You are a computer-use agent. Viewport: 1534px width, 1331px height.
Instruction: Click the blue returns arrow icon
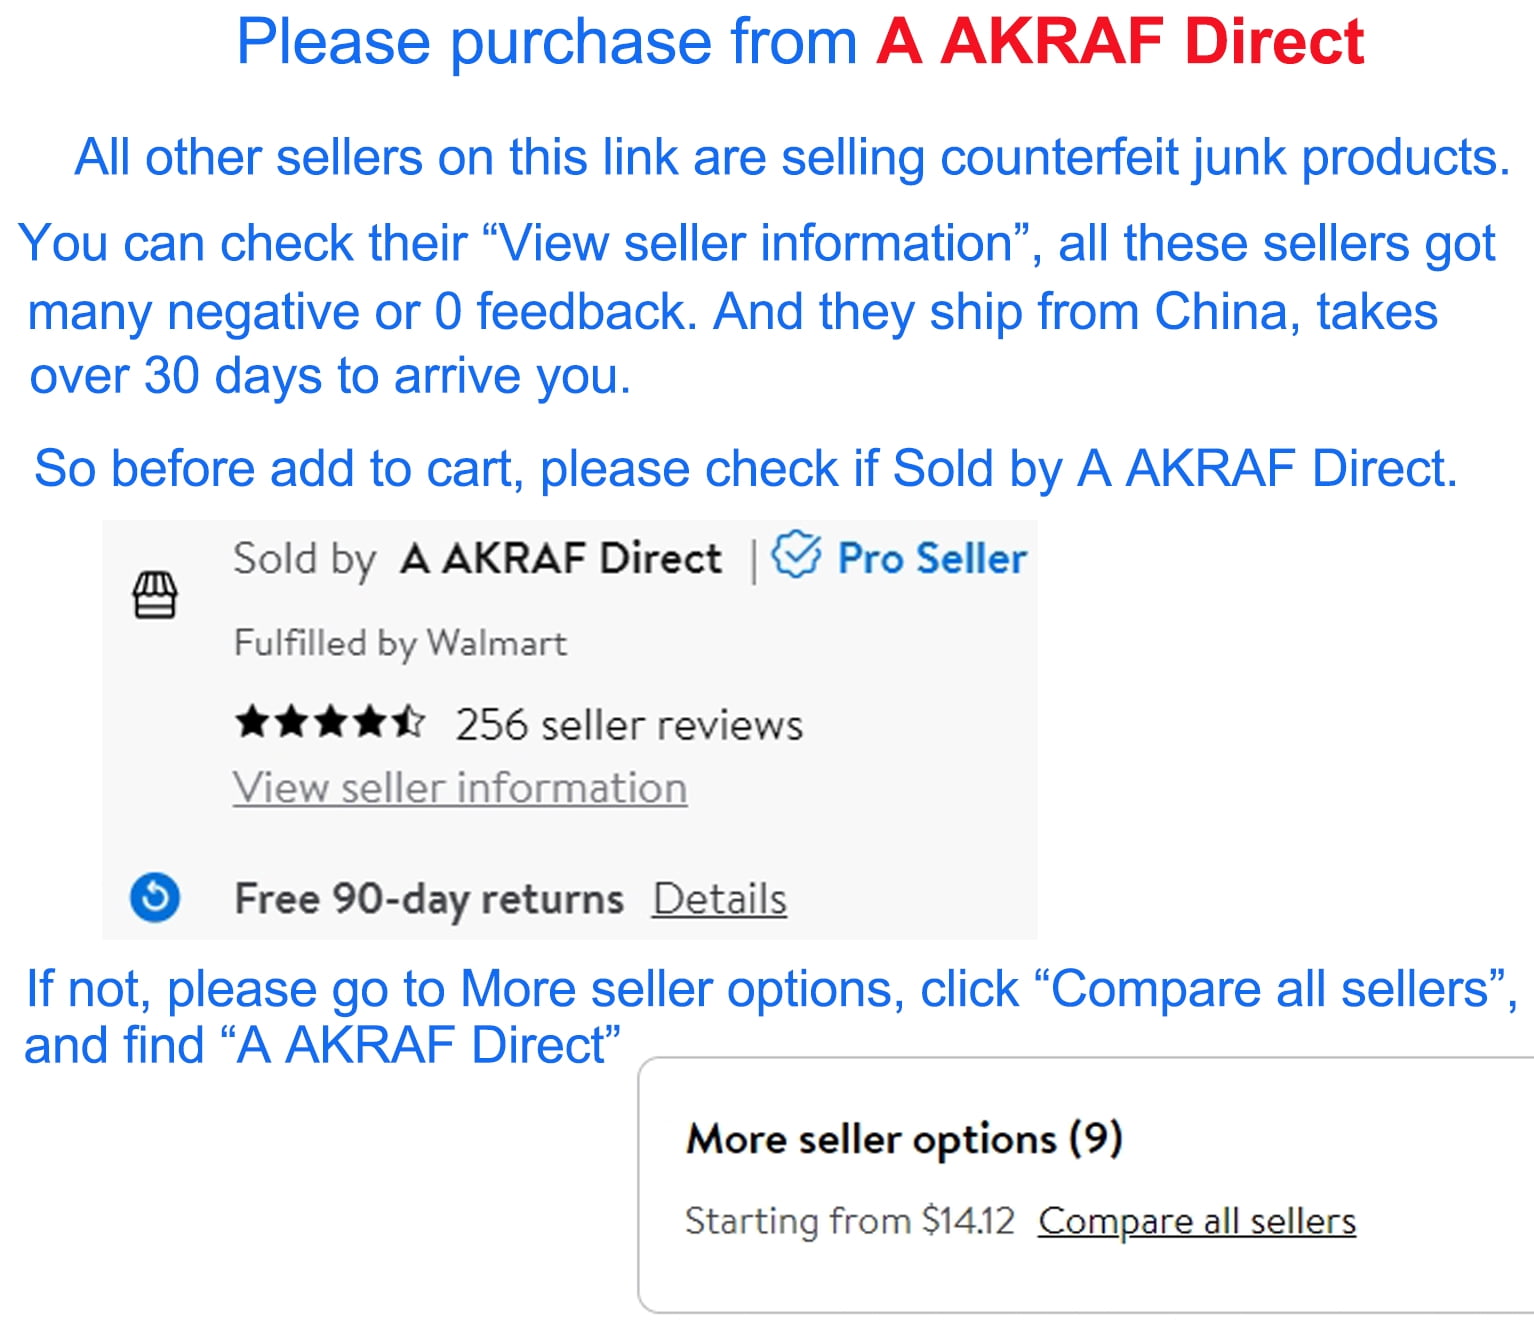click(x=155, y=897)
